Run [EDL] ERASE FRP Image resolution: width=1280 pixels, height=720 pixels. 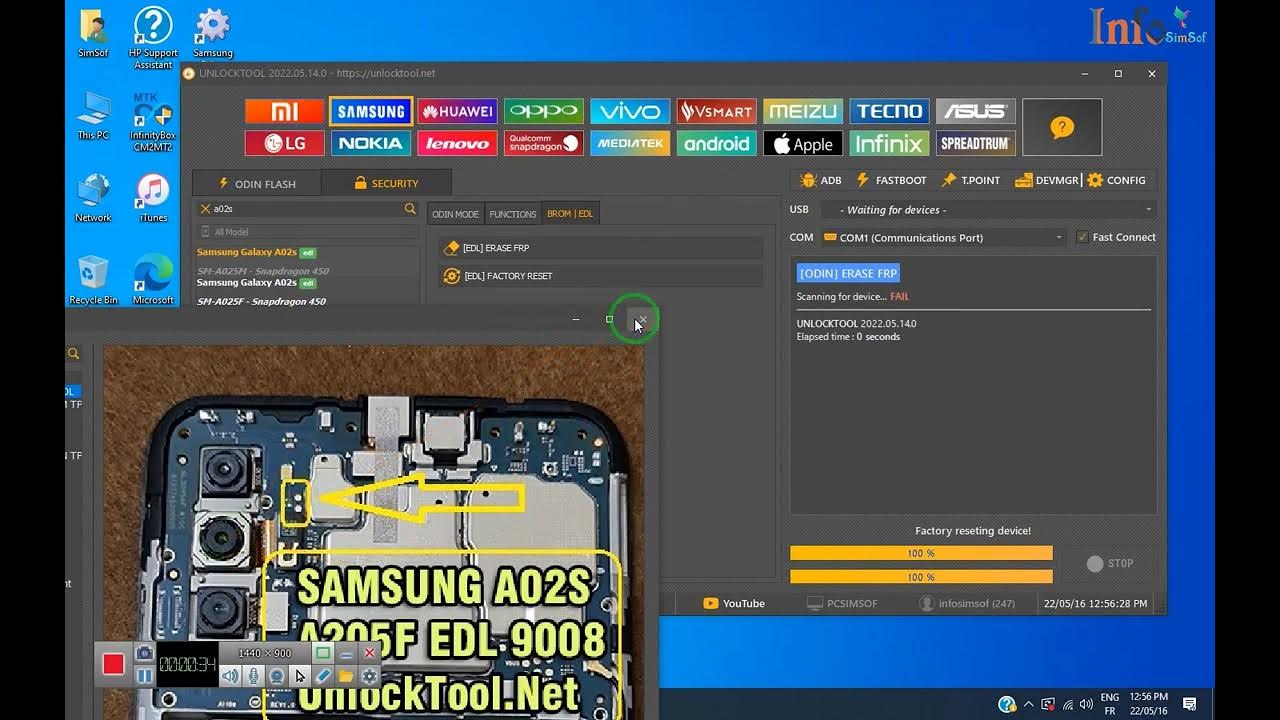[x=600, y=248]
